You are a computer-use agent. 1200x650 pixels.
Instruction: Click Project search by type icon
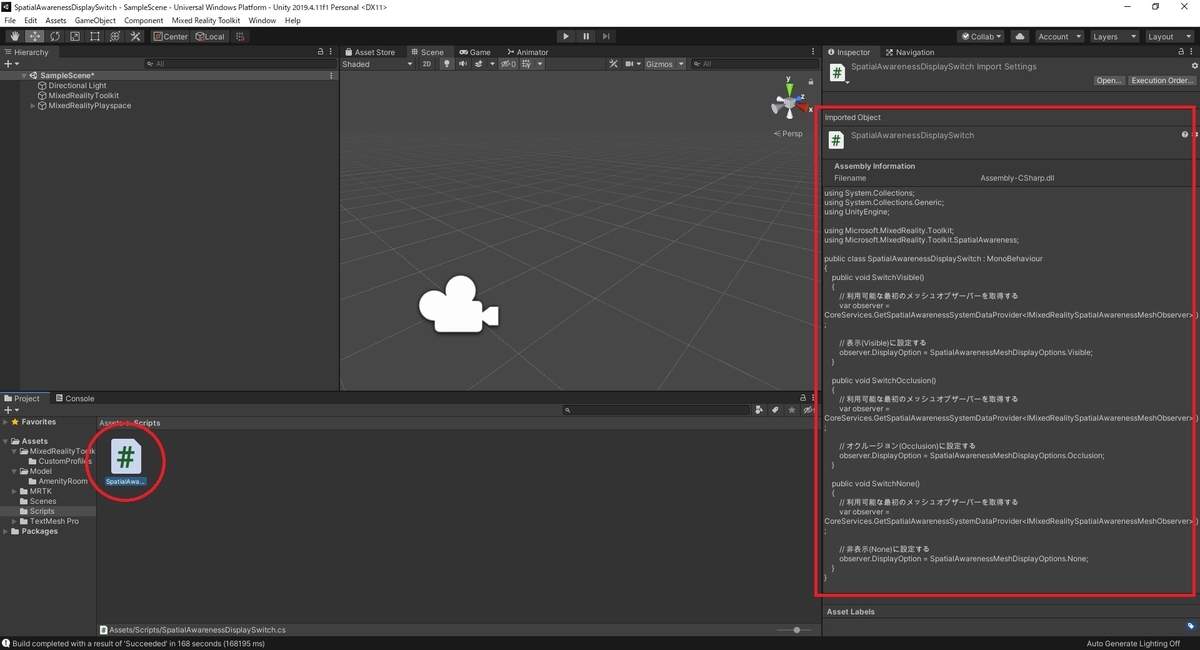click(760, 410)
